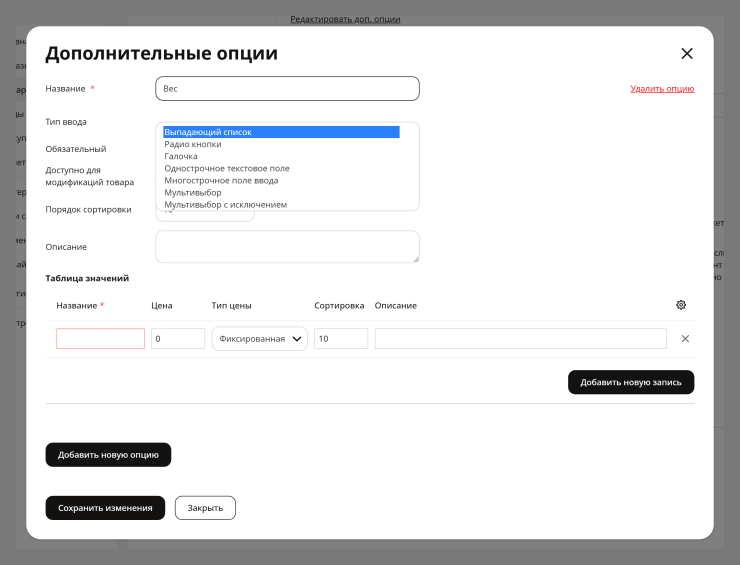The image size is (740, 565).
Task: Save with Сохранить изменения button
Action: pyautogui.click(x=105, y=508)
